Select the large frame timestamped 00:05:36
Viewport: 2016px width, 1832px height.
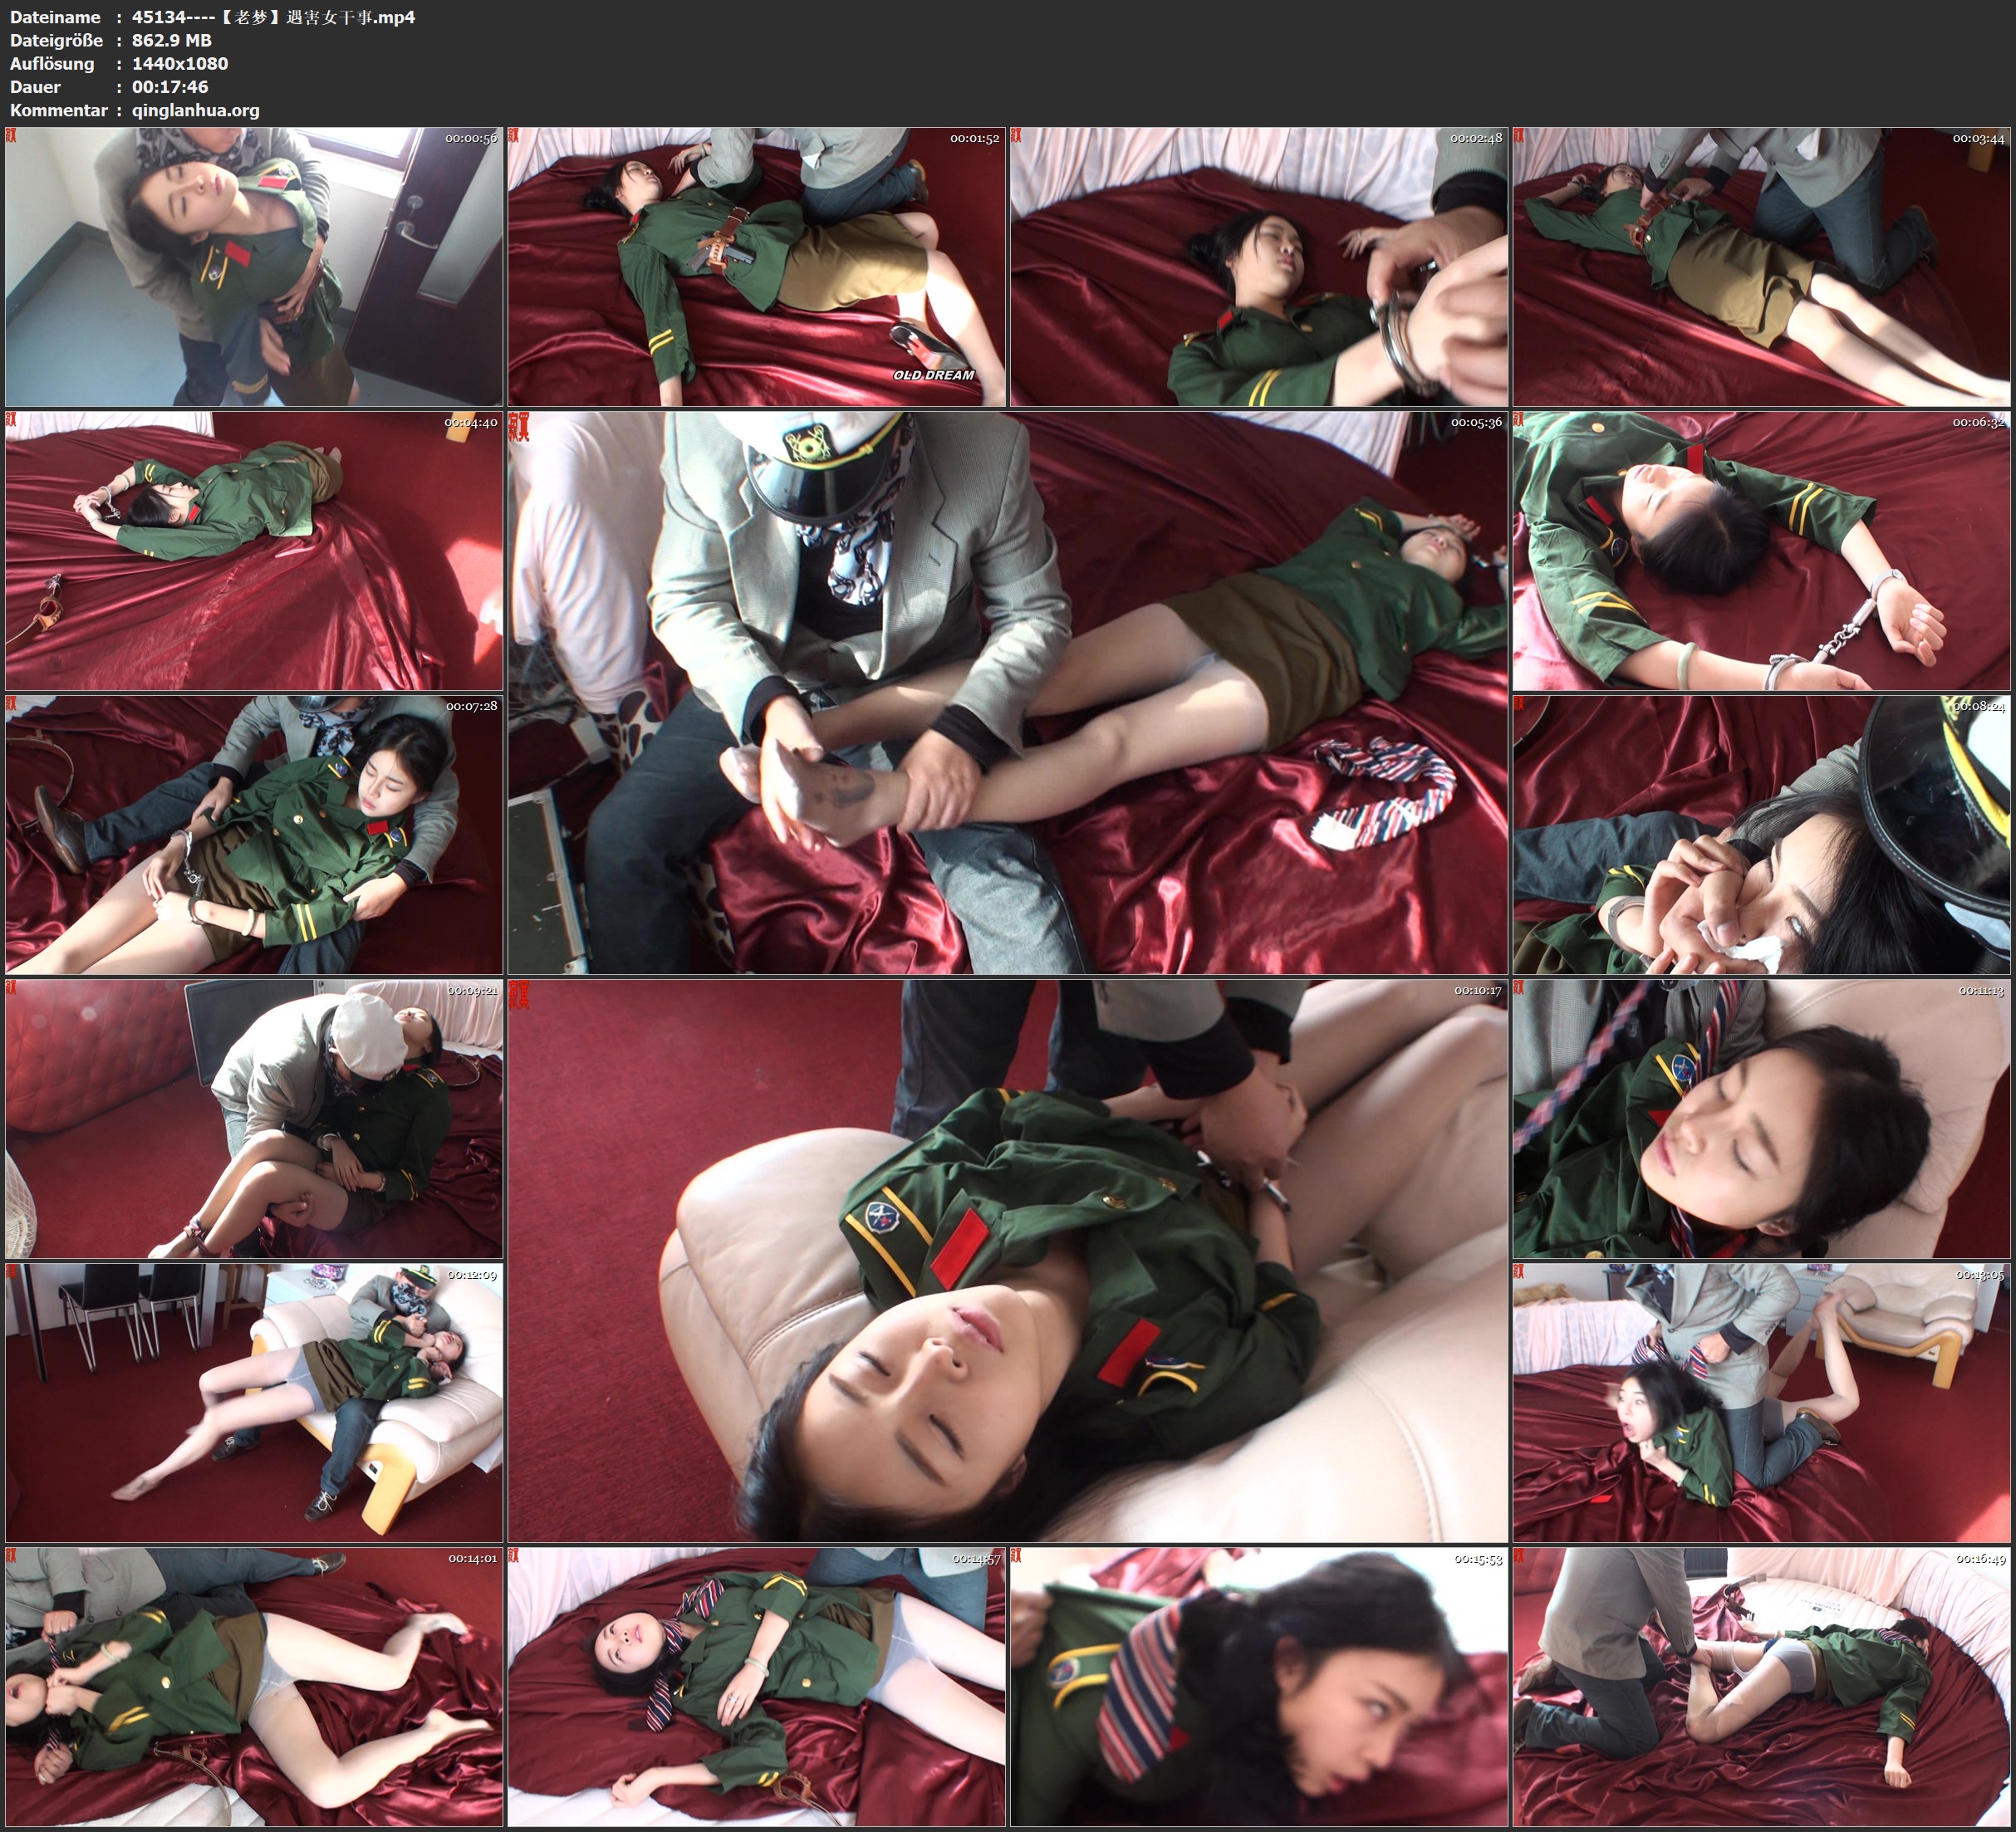pos(1007,693)
